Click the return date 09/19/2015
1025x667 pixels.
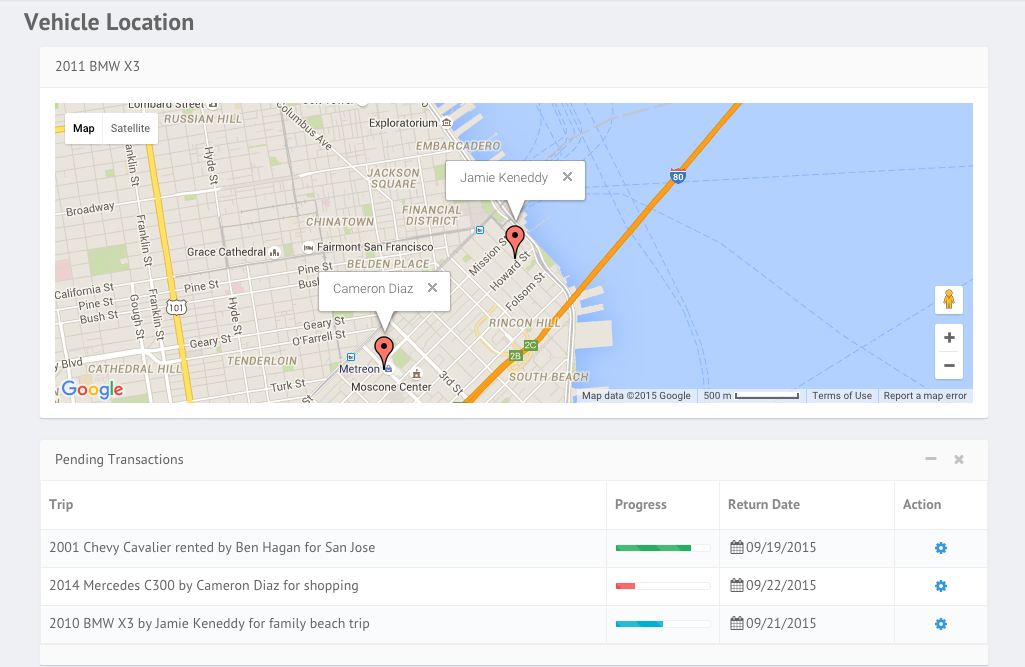(x=781, y=547)
